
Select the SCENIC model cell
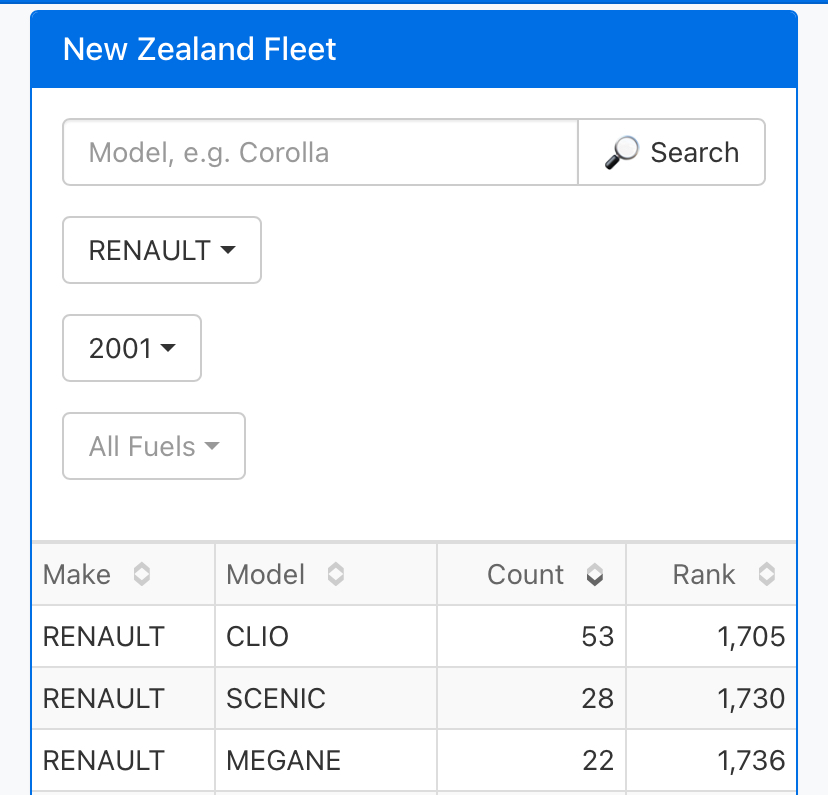[276, 698]
